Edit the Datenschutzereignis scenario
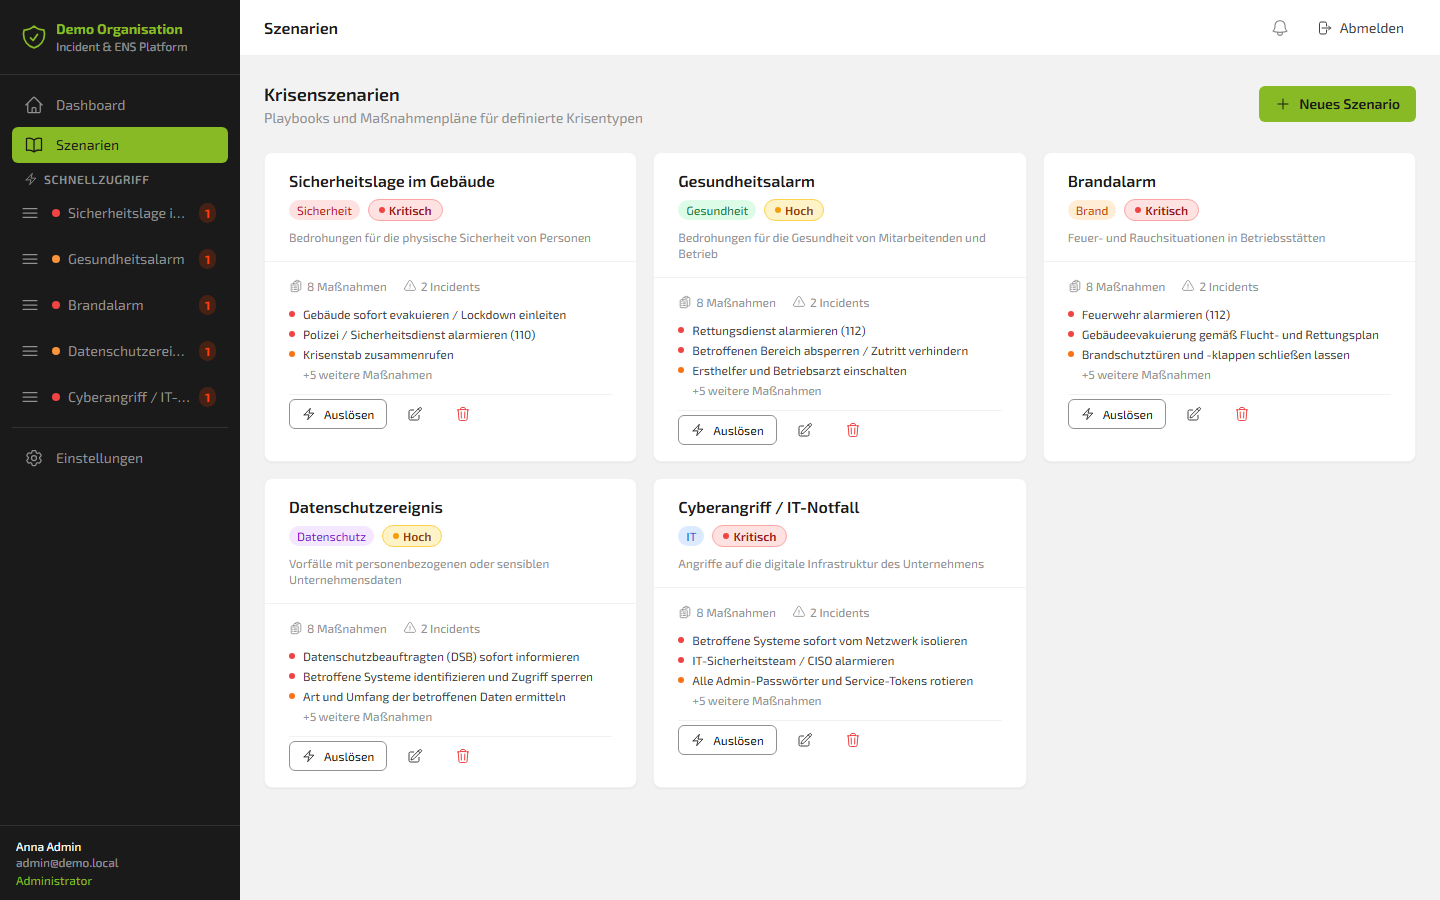 (415, 756)
